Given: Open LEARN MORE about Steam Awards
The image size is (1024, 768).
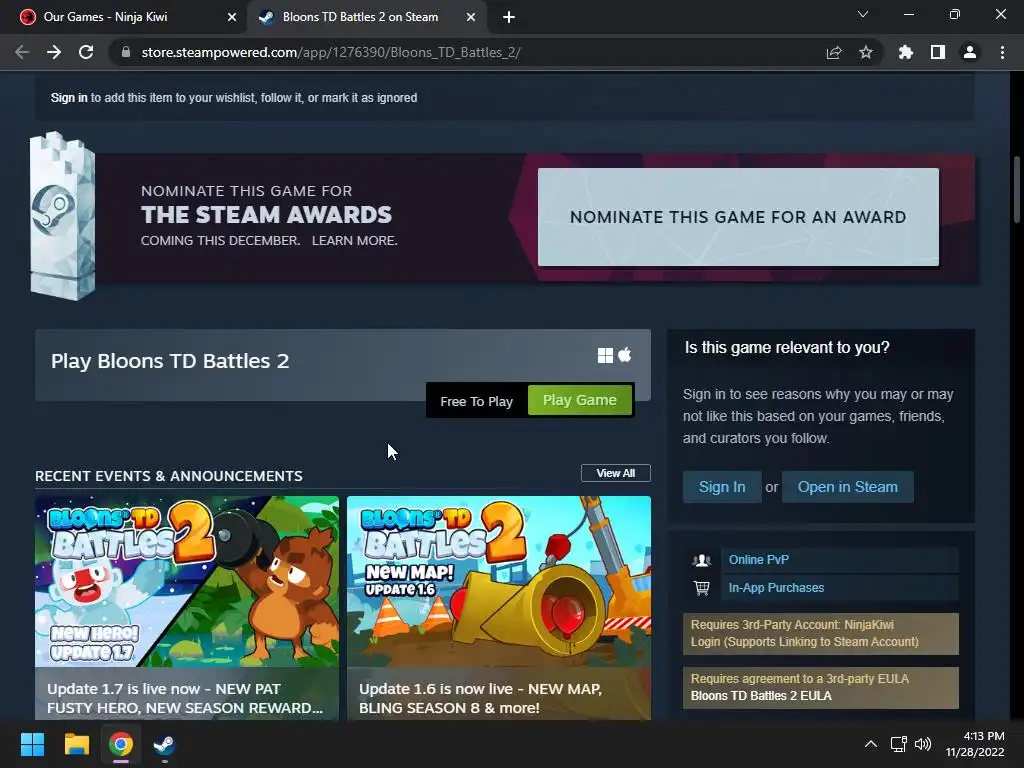Looking at the screenshot, I should (355, 240).
